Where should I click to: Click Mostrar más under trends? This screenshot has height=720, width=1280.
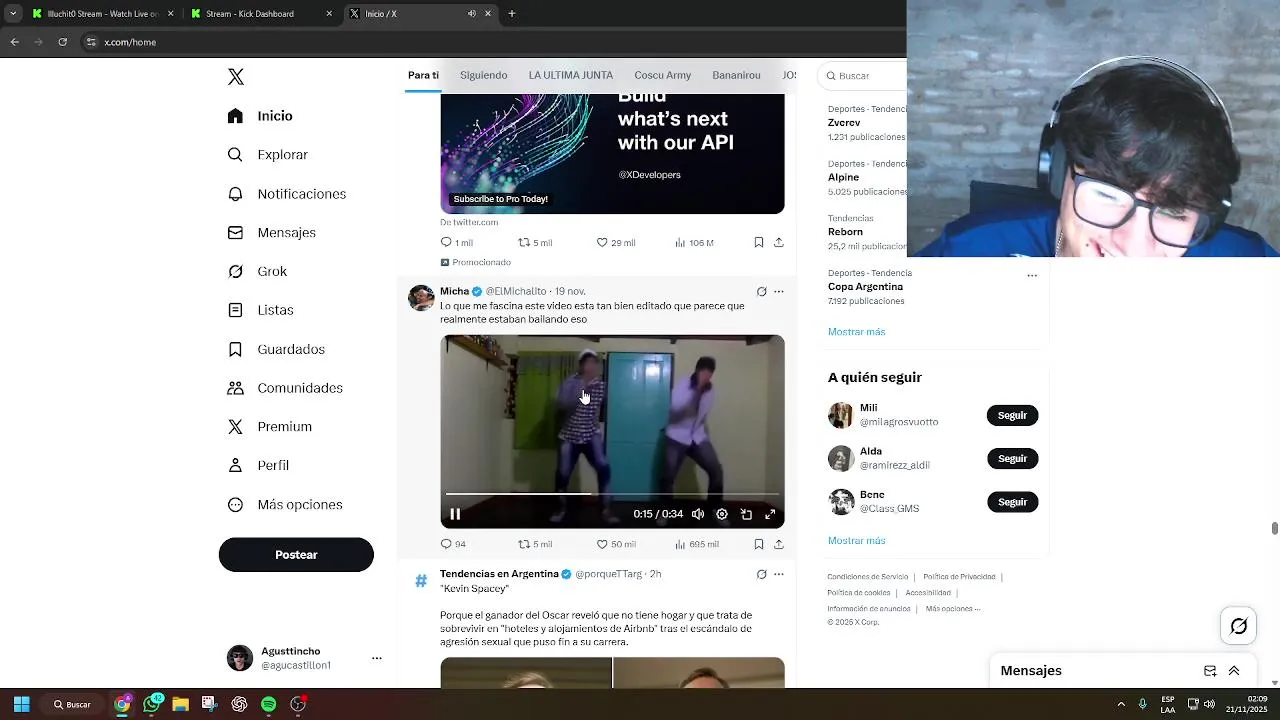tap(856, 332)
